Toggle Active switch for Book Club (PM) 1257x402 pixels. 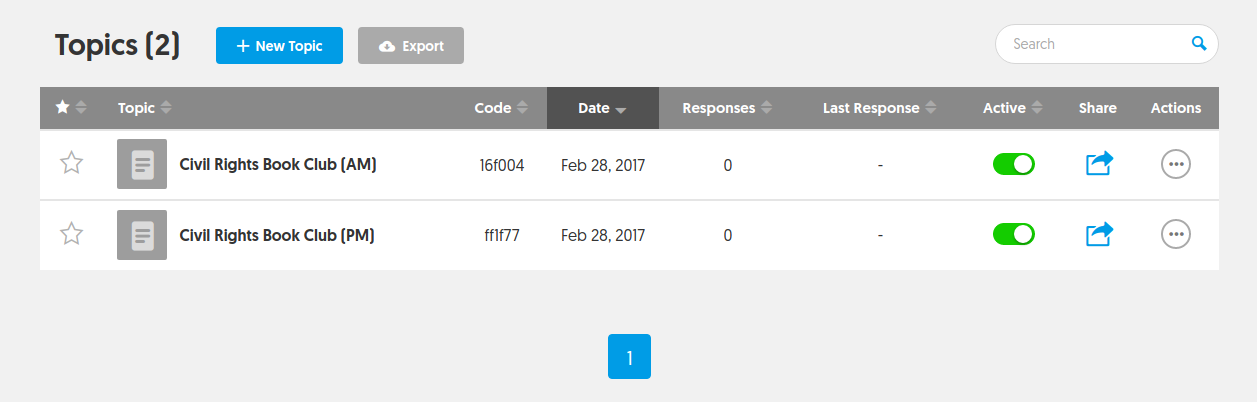[1013, 234]
